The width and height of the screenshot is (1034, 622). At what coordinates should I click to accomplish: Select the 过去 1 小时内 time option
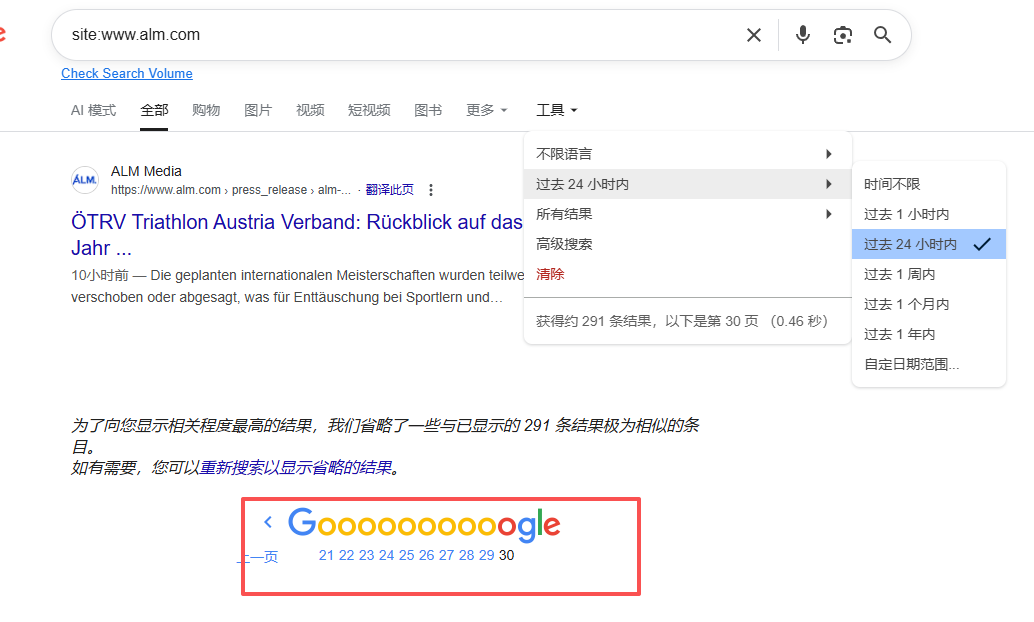tap(906, 214)
